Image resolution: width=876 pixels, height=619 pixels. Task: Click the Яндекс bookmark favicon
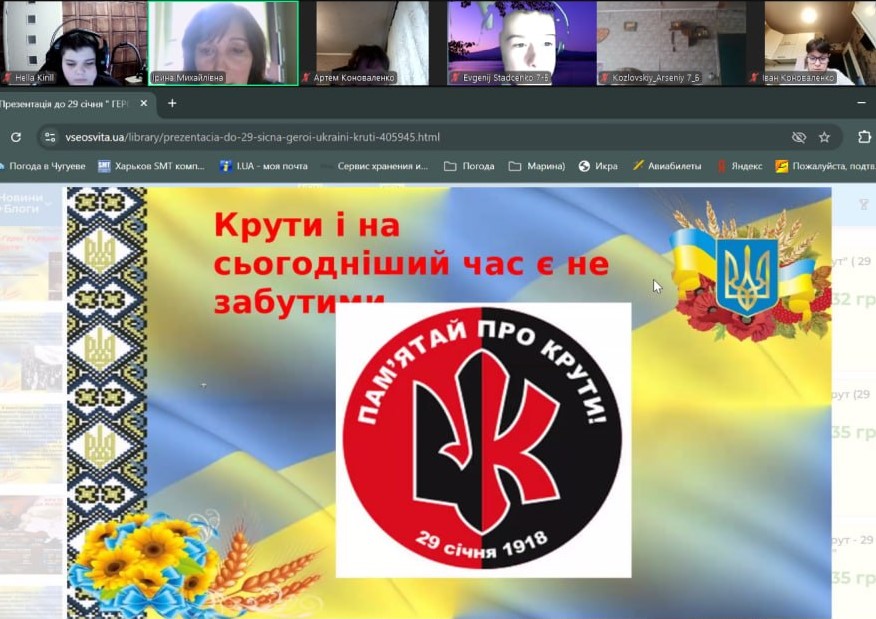point(722,166)
